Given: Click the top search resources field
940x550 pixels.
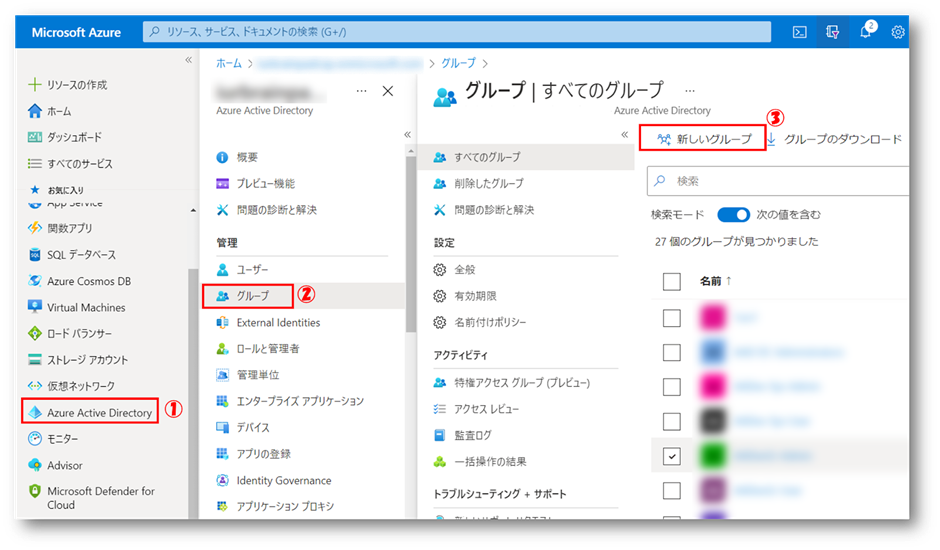Looking at the screenshot, I should pyautogui.click(x=457, y=32).
